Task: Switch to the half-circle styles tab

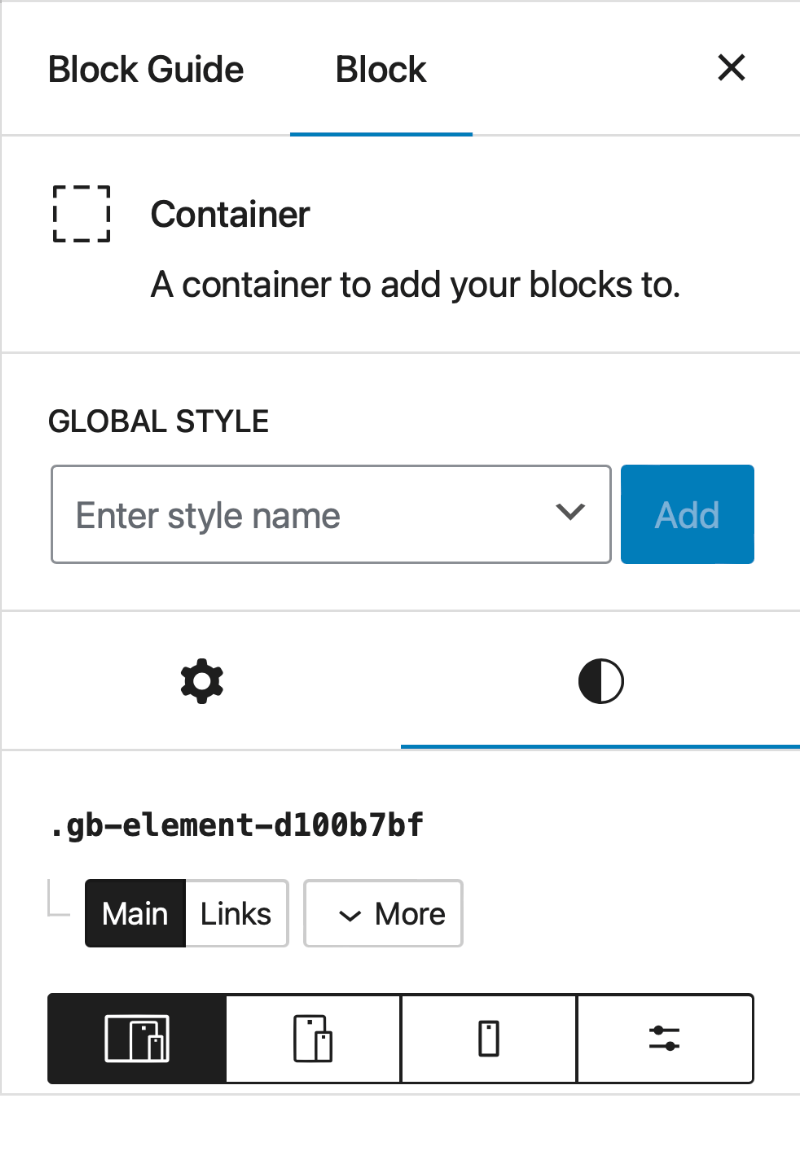Action: [601, 683]
